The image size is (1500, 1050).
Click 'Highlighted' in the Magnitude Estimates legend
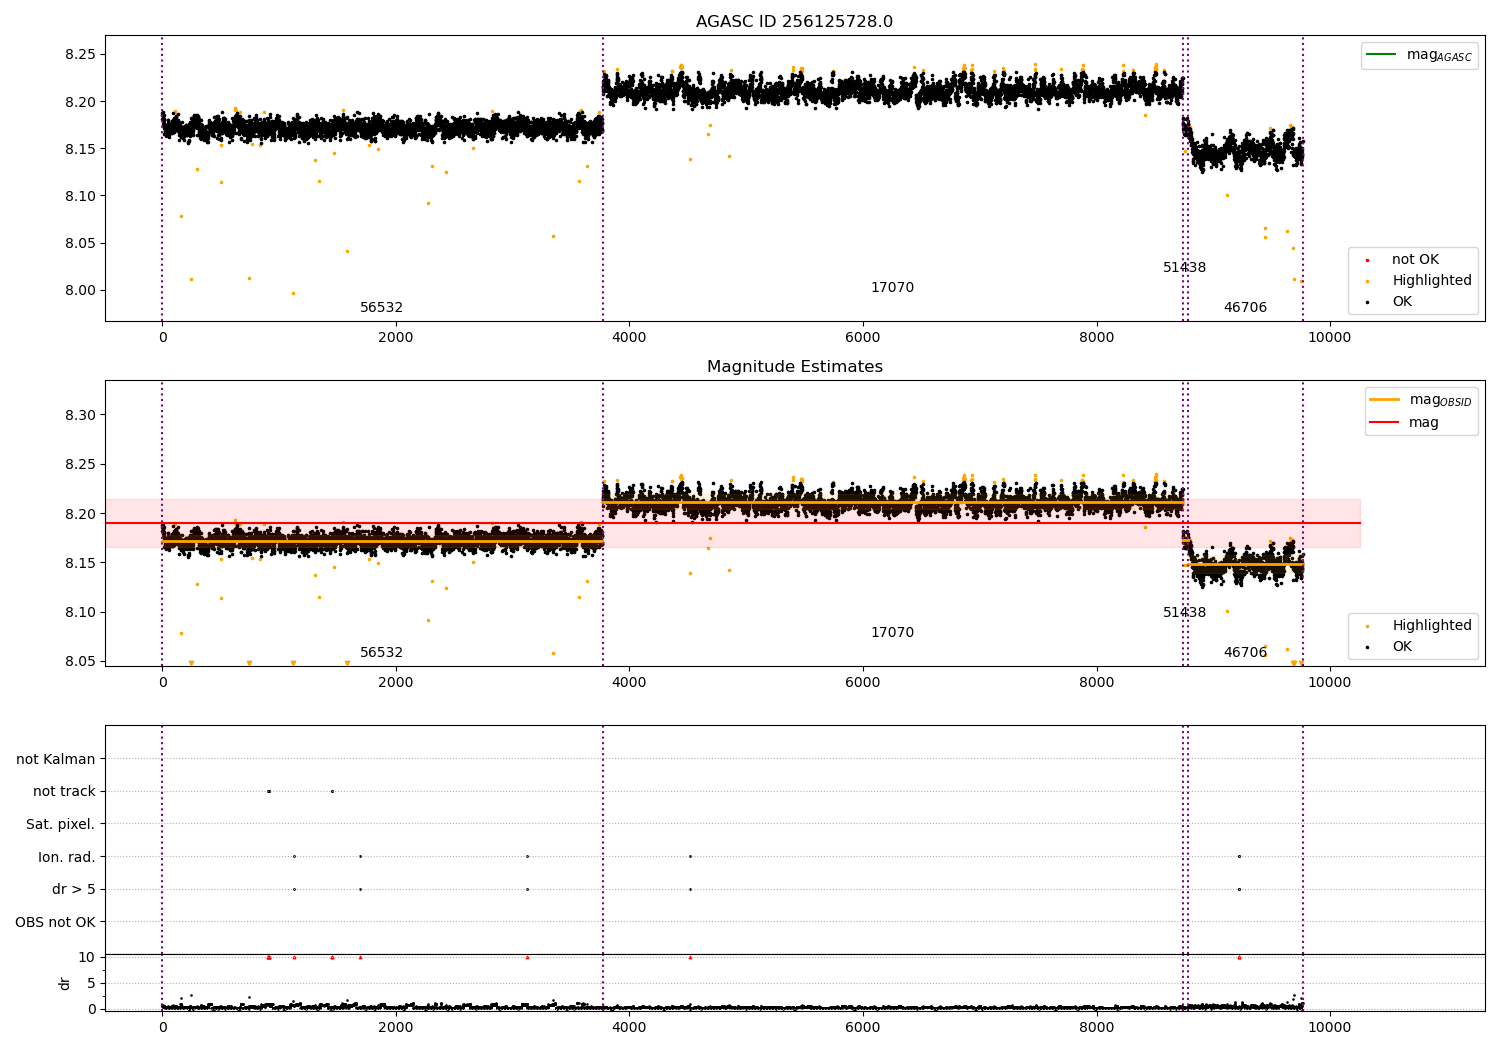point(1432,626)
